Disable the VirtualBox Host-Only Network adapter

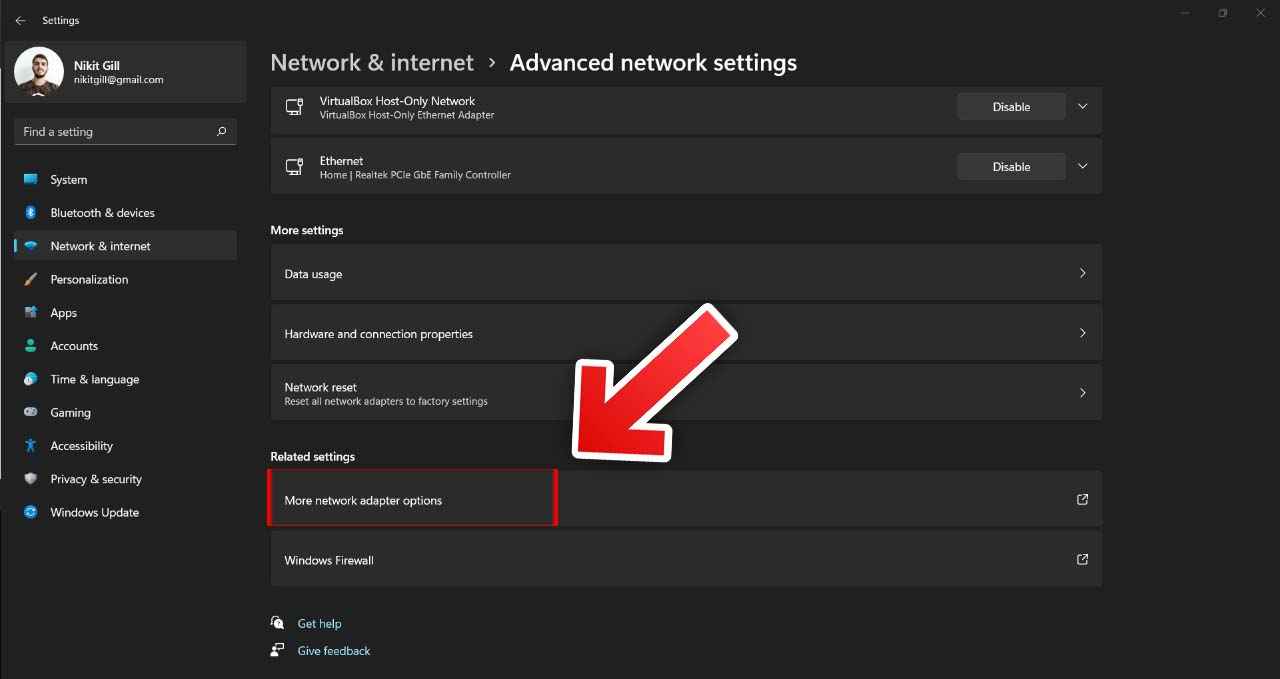[x=1011, y=107]
